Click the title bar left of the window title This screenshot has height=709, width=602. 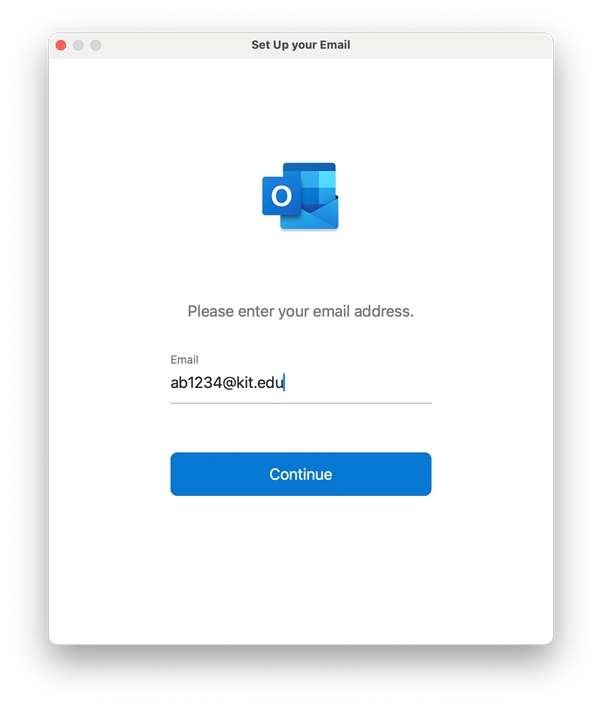(x=170, y=45)
